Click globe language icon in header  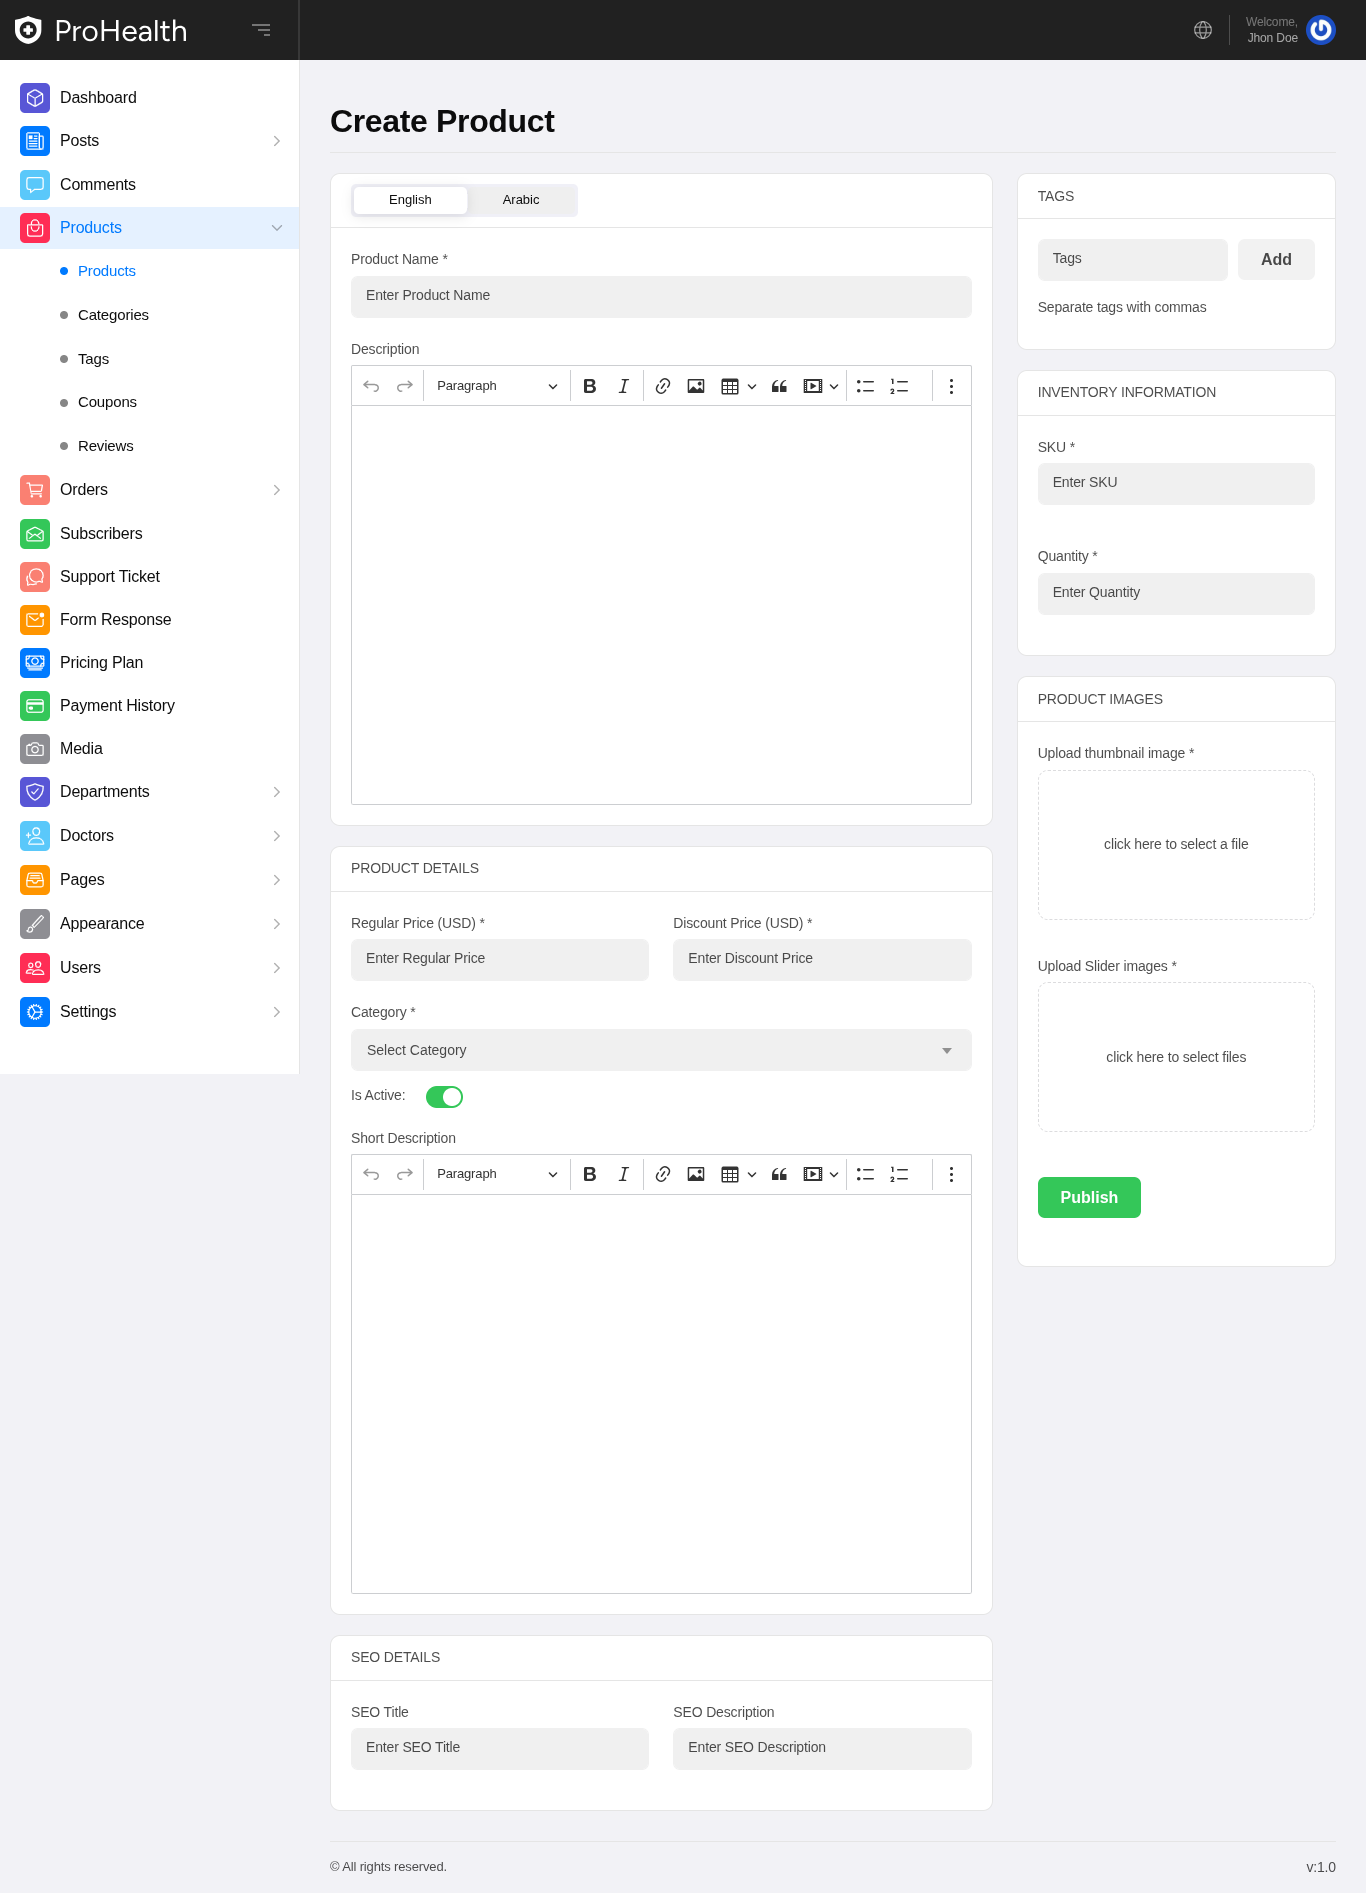pos(1203,30)
